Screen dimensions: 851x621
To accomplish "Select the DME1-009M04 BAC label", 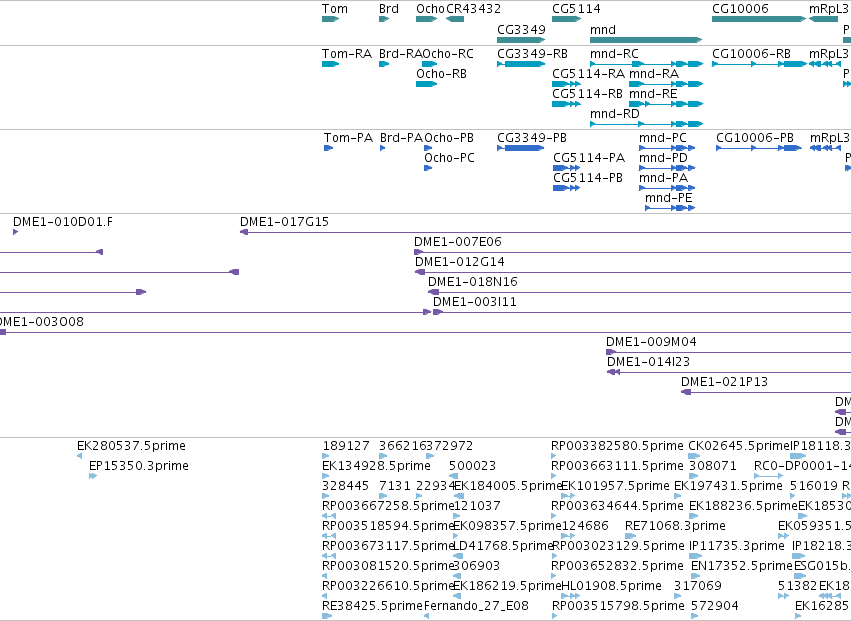I will click(651, 343).
